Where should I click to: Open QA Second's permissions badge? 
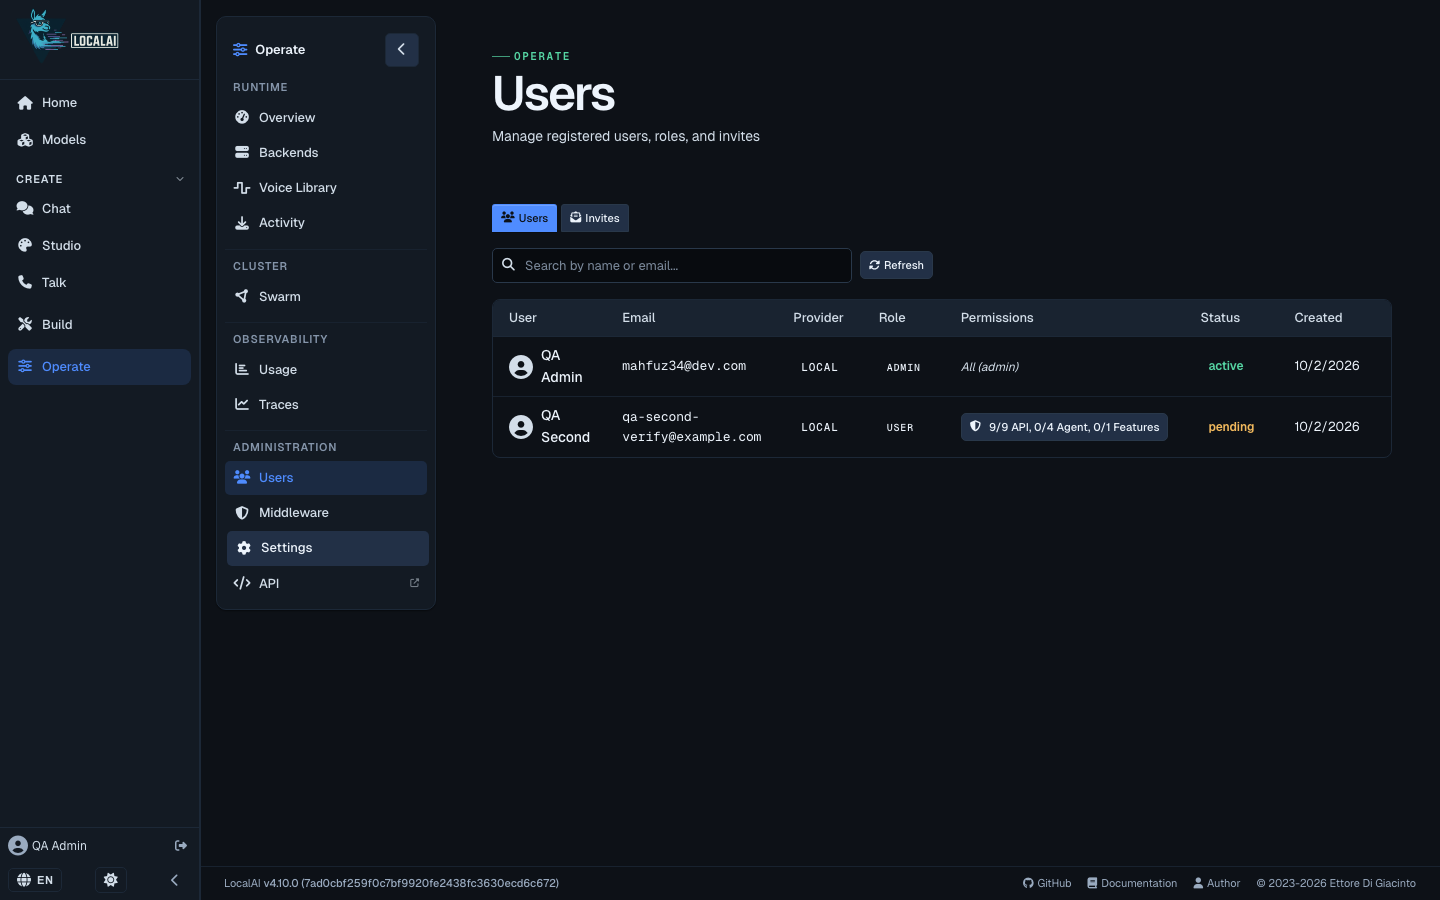pos(1064,427)
